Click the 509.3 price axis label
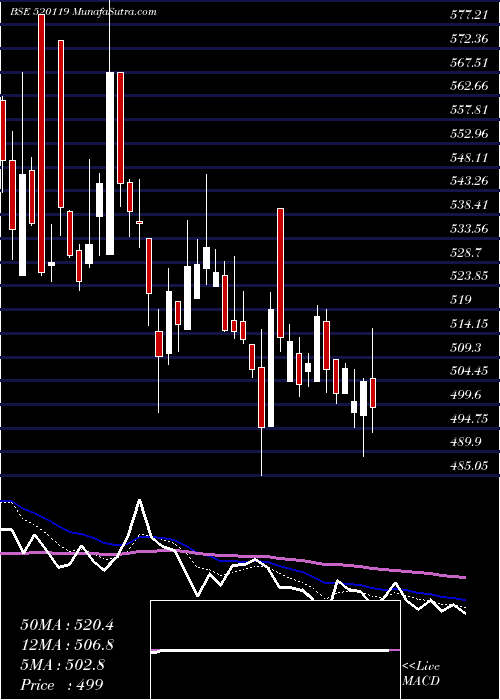The image size is (500, 700). (x=466, y=347)
